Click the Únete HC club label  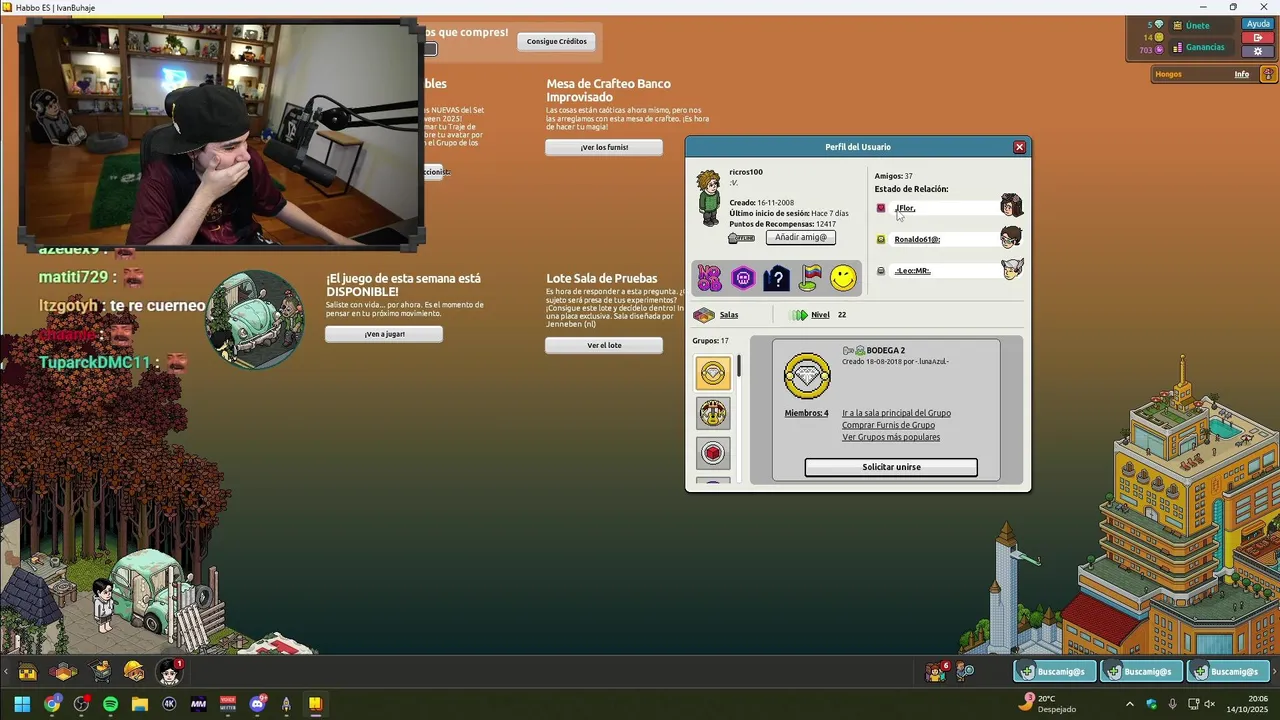click(x=1197, y=25)
